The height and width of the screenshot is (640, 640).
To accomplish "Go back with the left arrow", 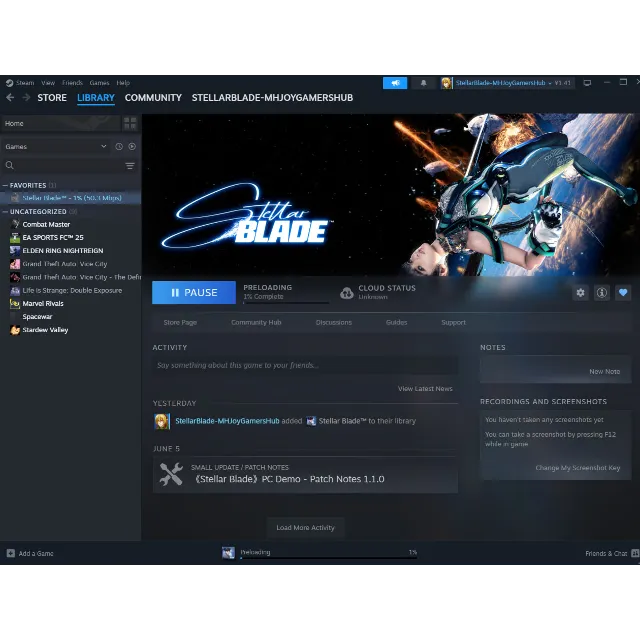I will click(x=10, y=98).
